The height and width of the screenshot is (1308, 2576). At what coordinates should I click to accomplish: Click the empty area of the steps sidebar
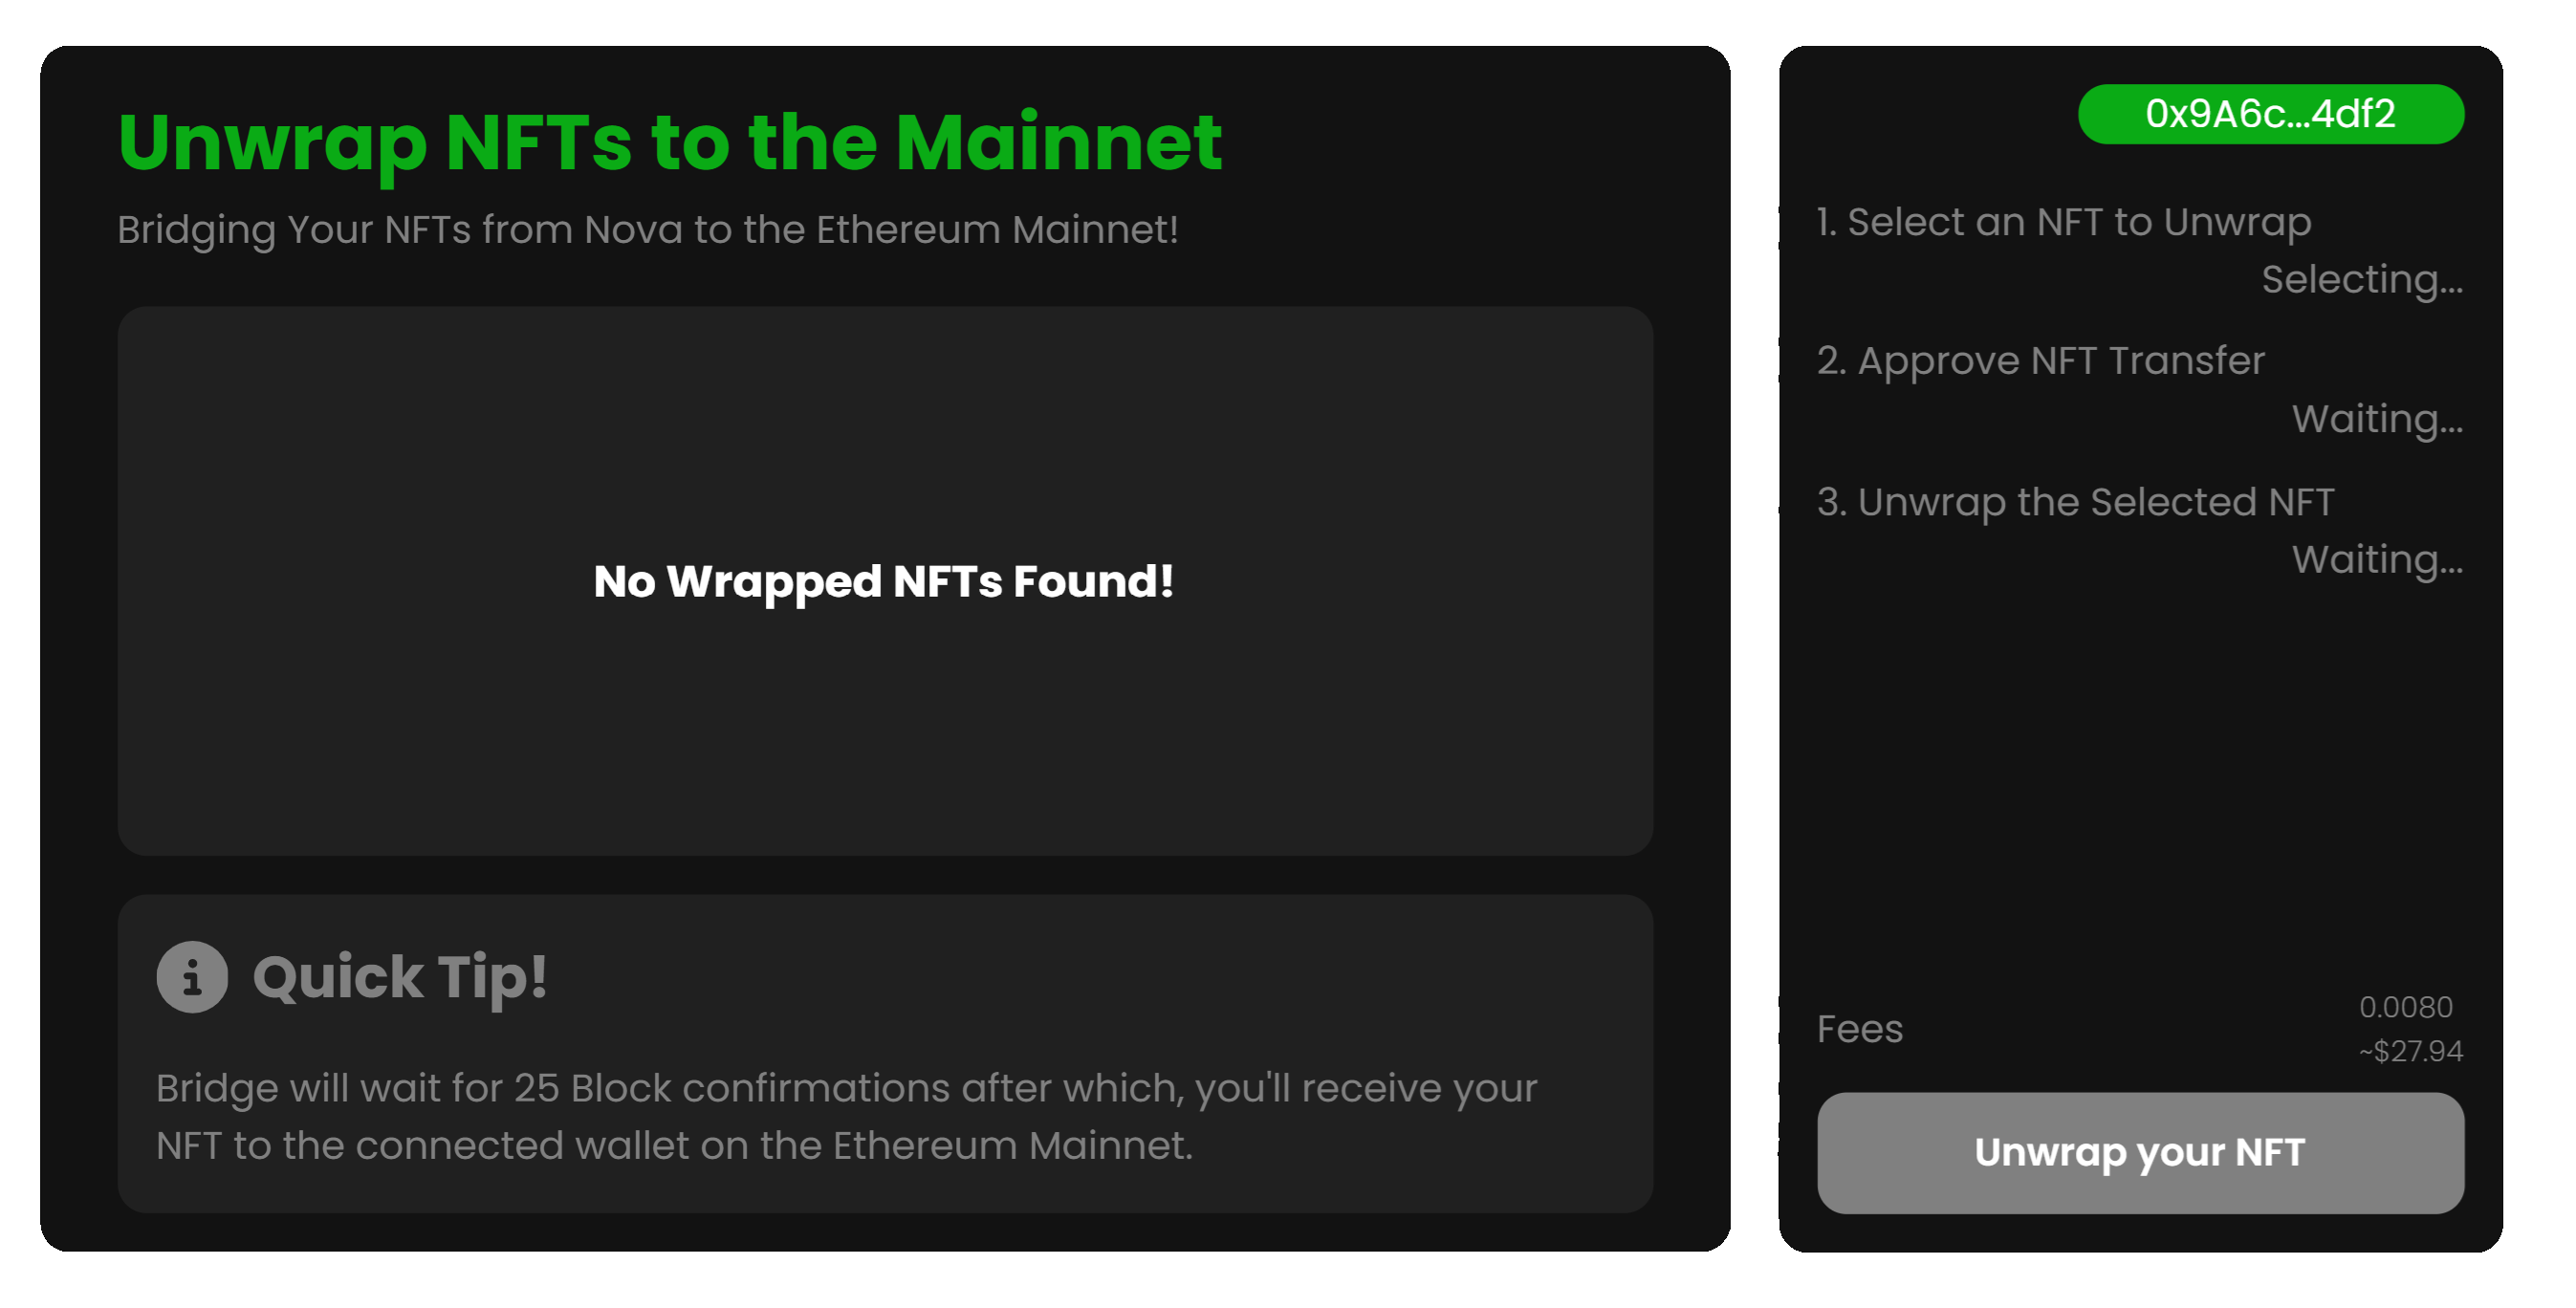pyautogui.click(x=2140, y=790)
